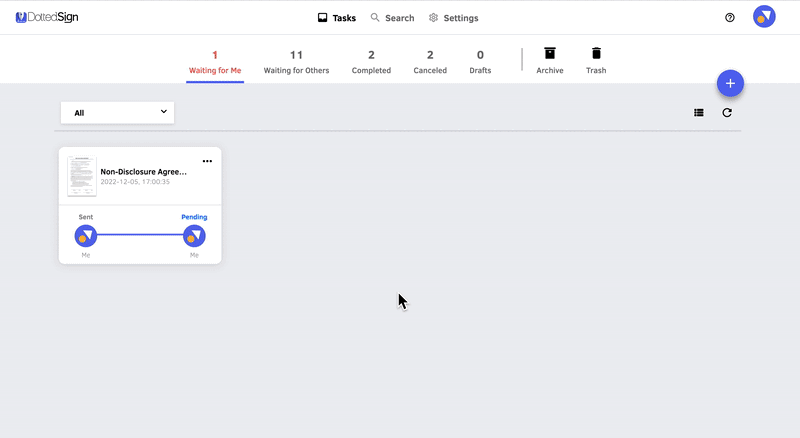This screenshot has width=800, height=438.
Task: Click the help question mark icon
Action: (x=730, y=17)
